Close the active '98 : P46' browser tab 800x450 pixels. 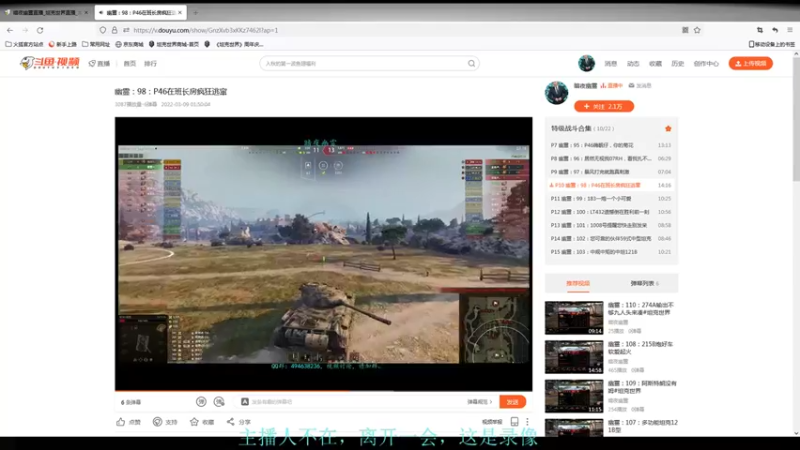pyautogui.click(x=180, y=12)
